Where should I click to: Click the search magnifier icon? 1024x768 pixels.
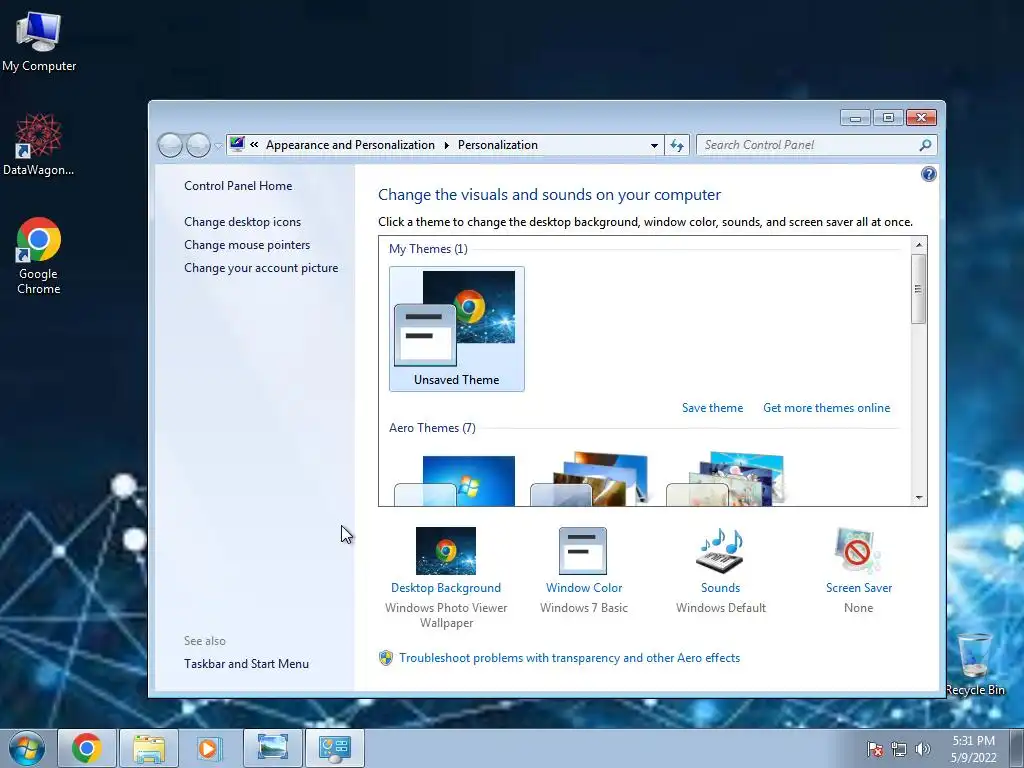tap(925, 145)
